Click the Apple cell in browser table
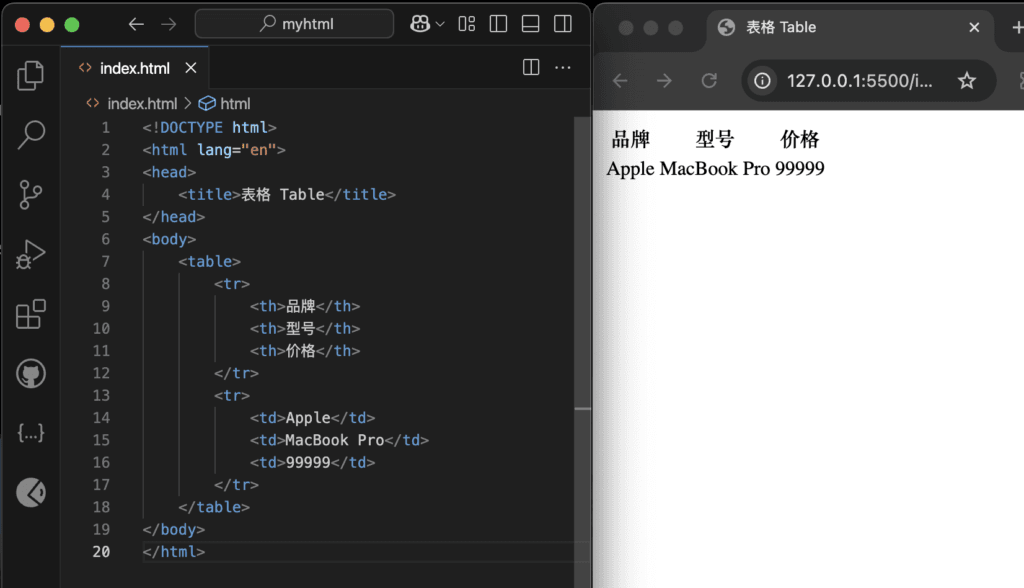This screenshot has width=1024, height=588. pyautogui.click(x=630, y=169)
